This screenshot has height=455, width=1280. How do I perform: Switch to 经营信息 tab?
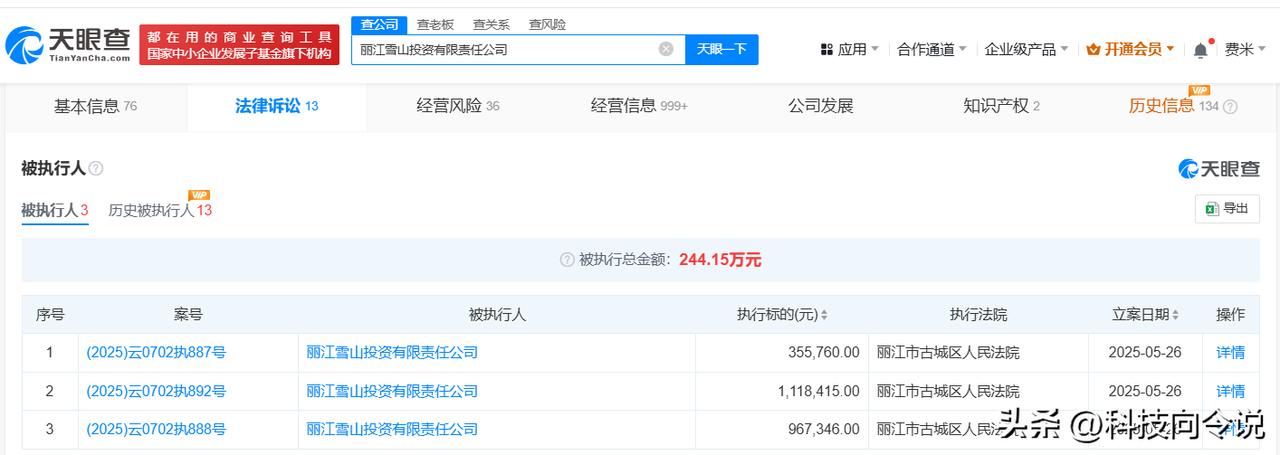pyautogui.click(x=639, y=106)
